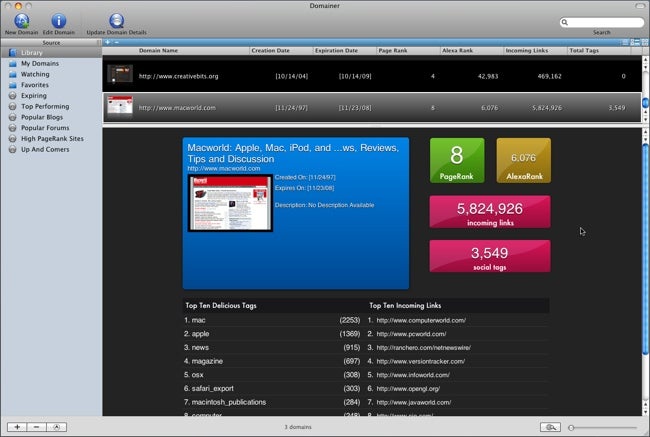Click the minus icon in the blue bar

pos(116,42)
